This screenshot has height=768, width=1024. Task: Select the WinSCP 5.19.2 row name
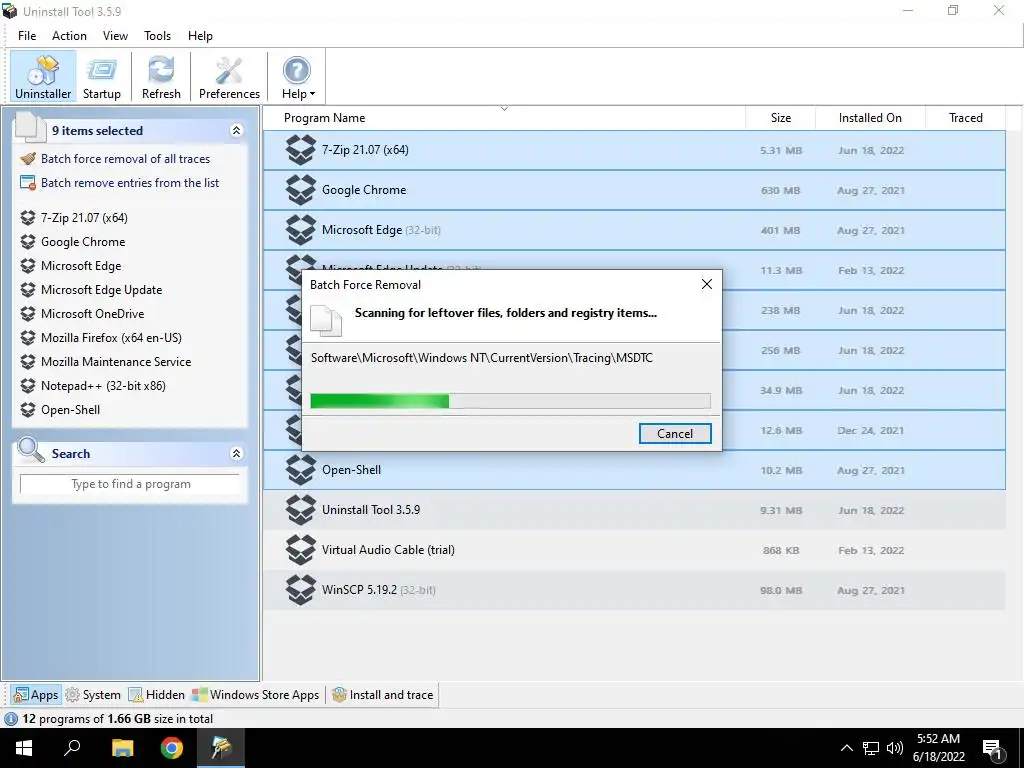359,590
